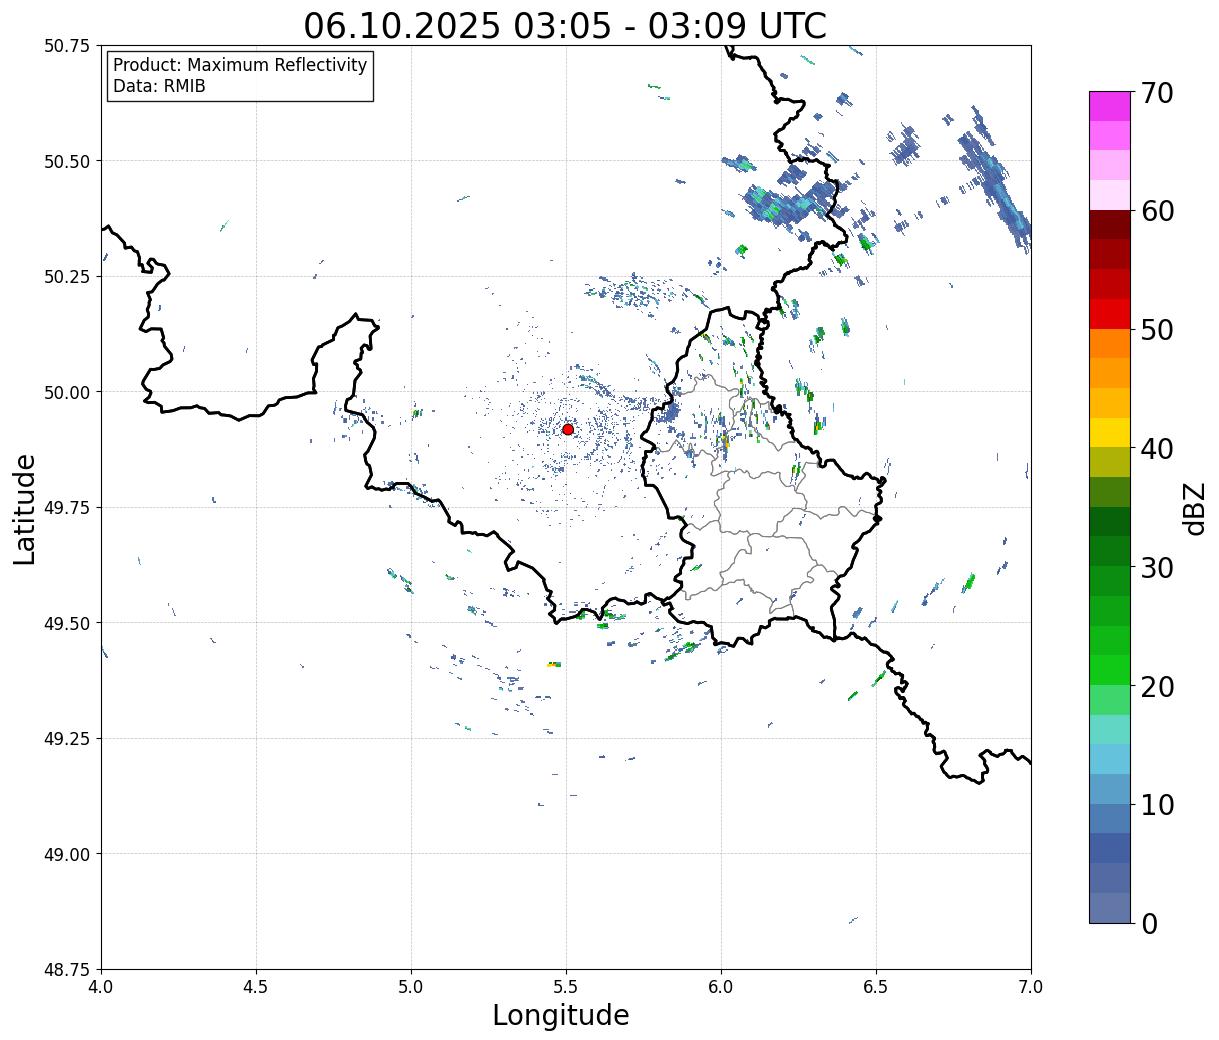The width and height of the screenshot is (1219, 1040).
Task: Click the 'Product: Maximum Reflectivity' legend text
Action: 240,65
